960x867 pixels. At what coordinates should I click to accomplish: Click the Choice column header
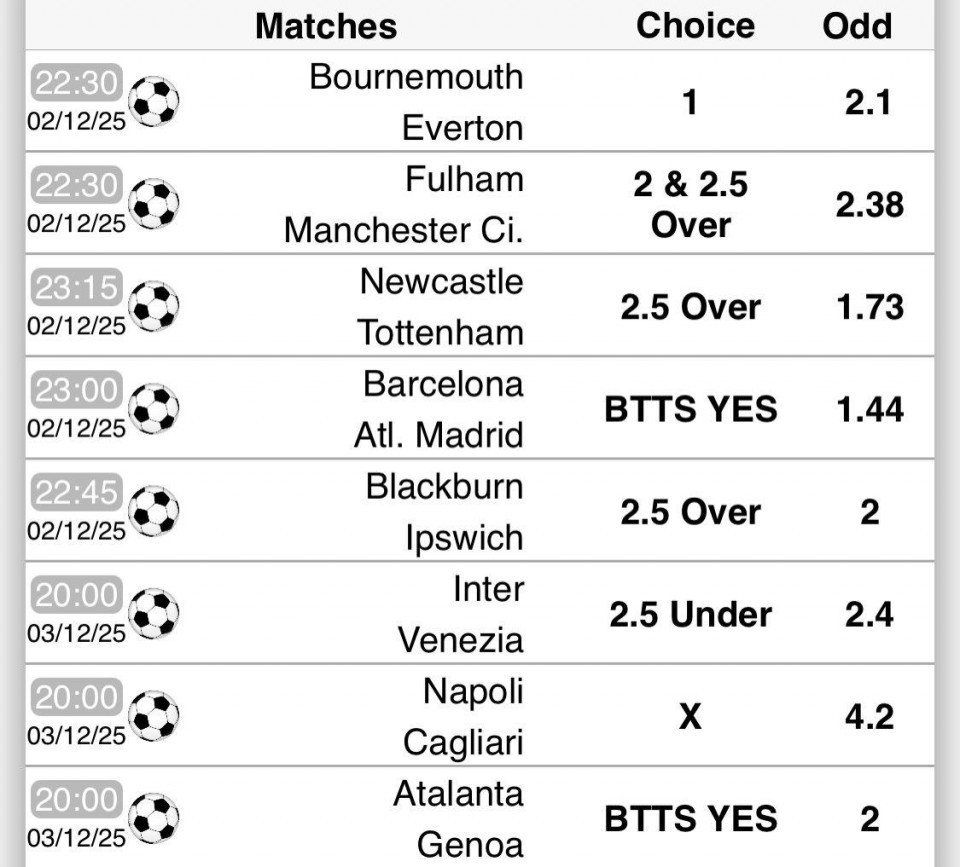tap(695, 25)
